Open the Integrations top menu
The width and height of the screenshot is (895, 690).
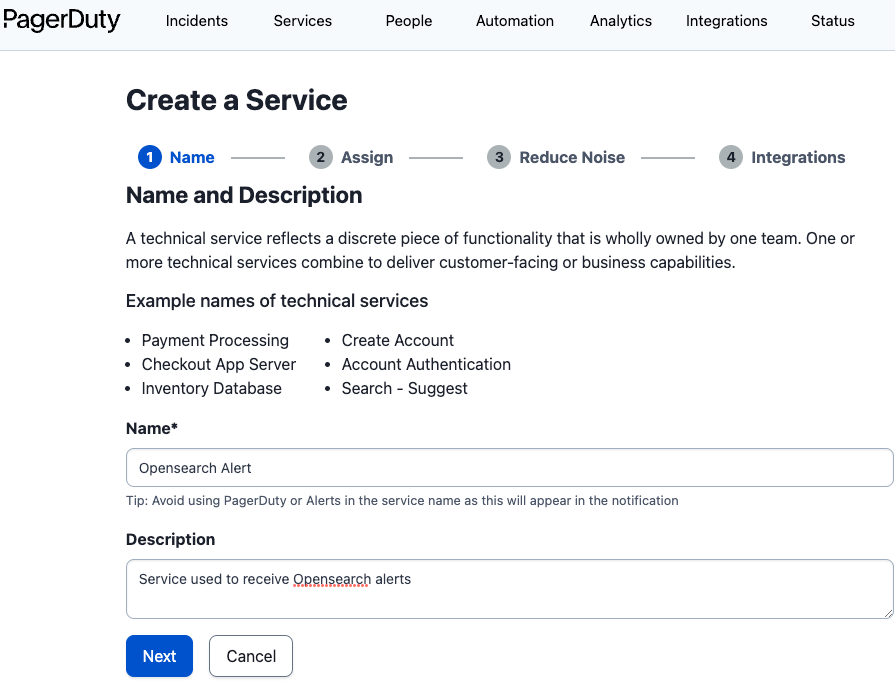pyautogui.click(x=727, y=21)
